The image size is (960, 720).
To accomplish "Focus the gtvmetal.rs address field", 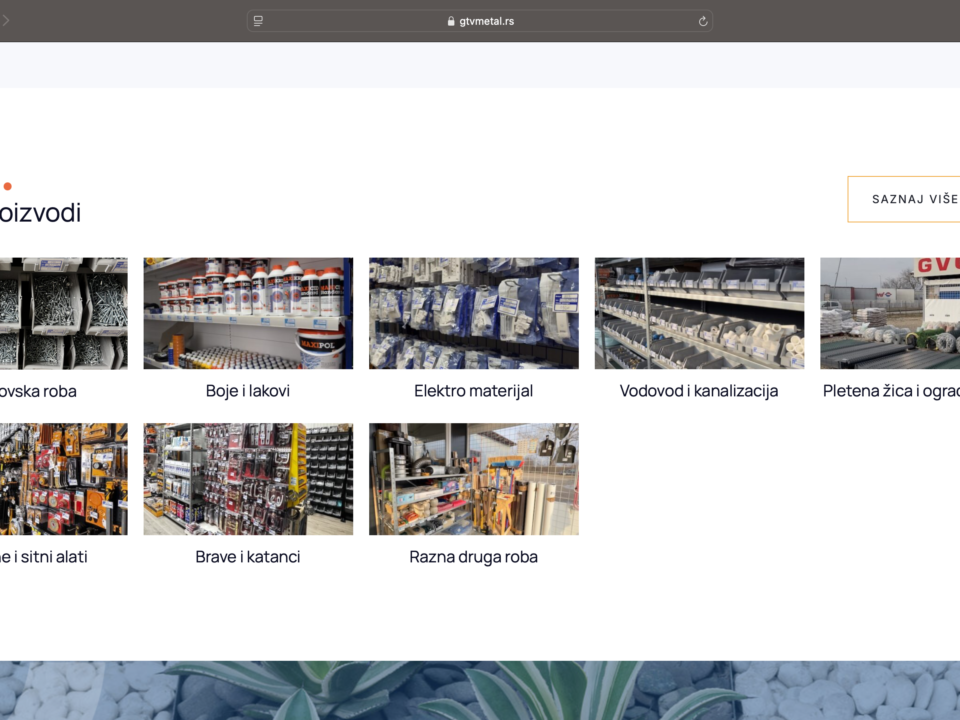I will coord(487,21).
